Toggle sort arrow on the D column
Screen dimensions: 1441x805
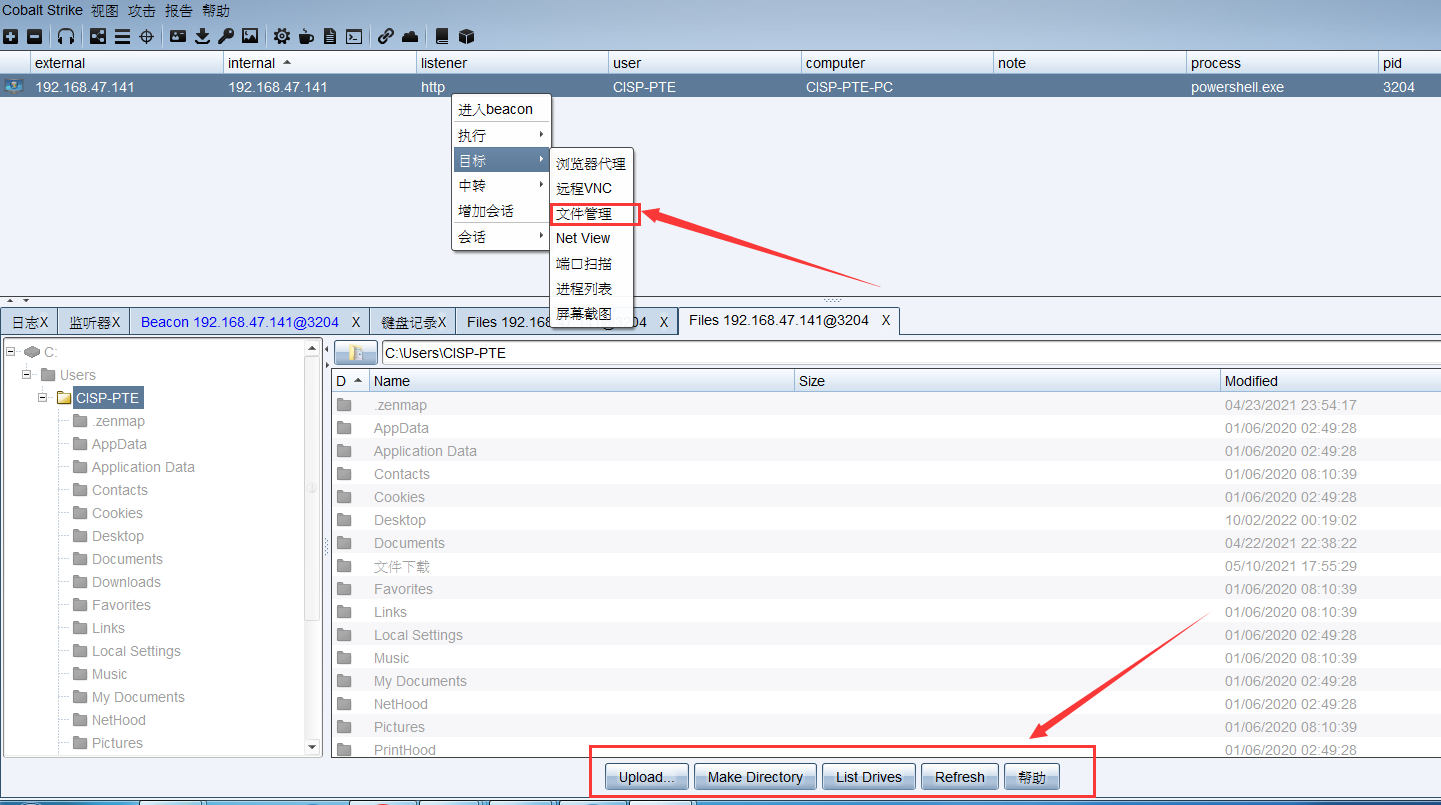[x=357, y=381]
